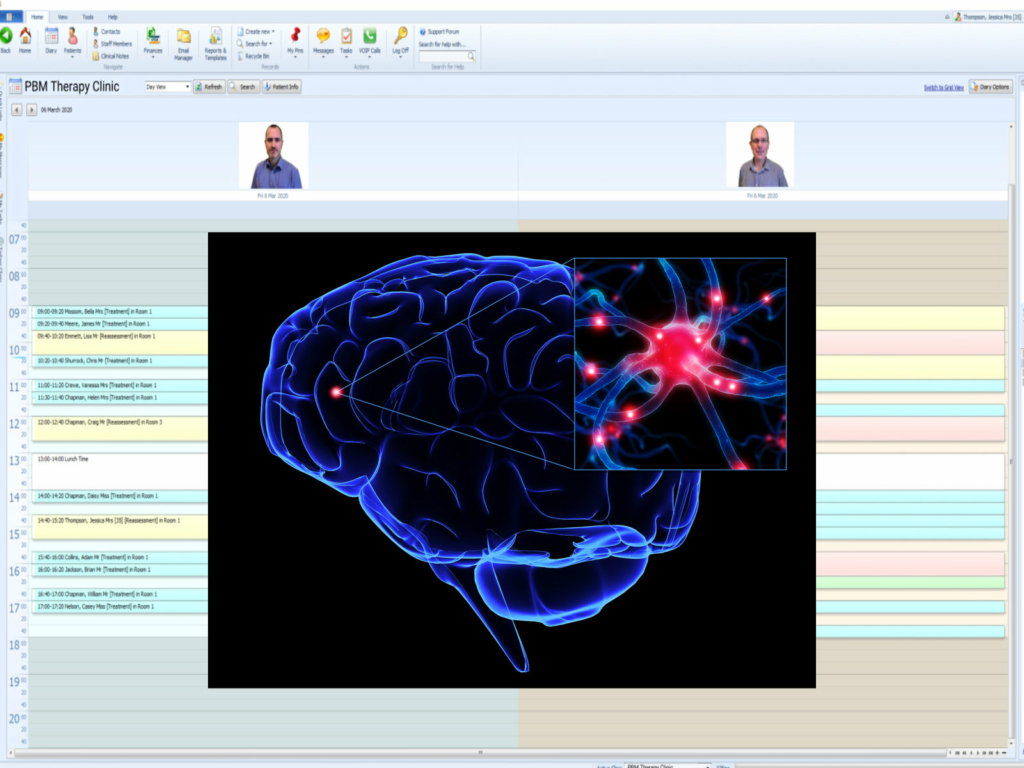View Staff Members records
1024x768 pixels.
coord(113,44)
